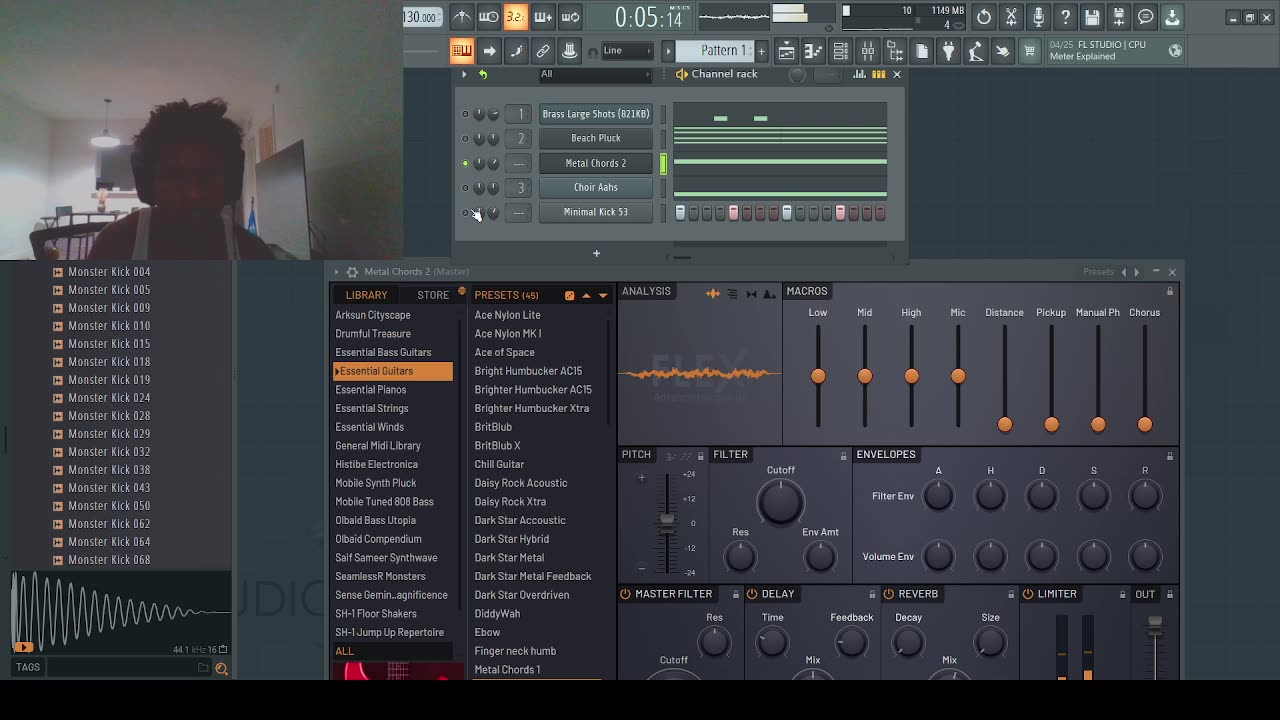Select the Brass Large Shots channel button
Screen dimensions: 1280x720
[596, 114]
